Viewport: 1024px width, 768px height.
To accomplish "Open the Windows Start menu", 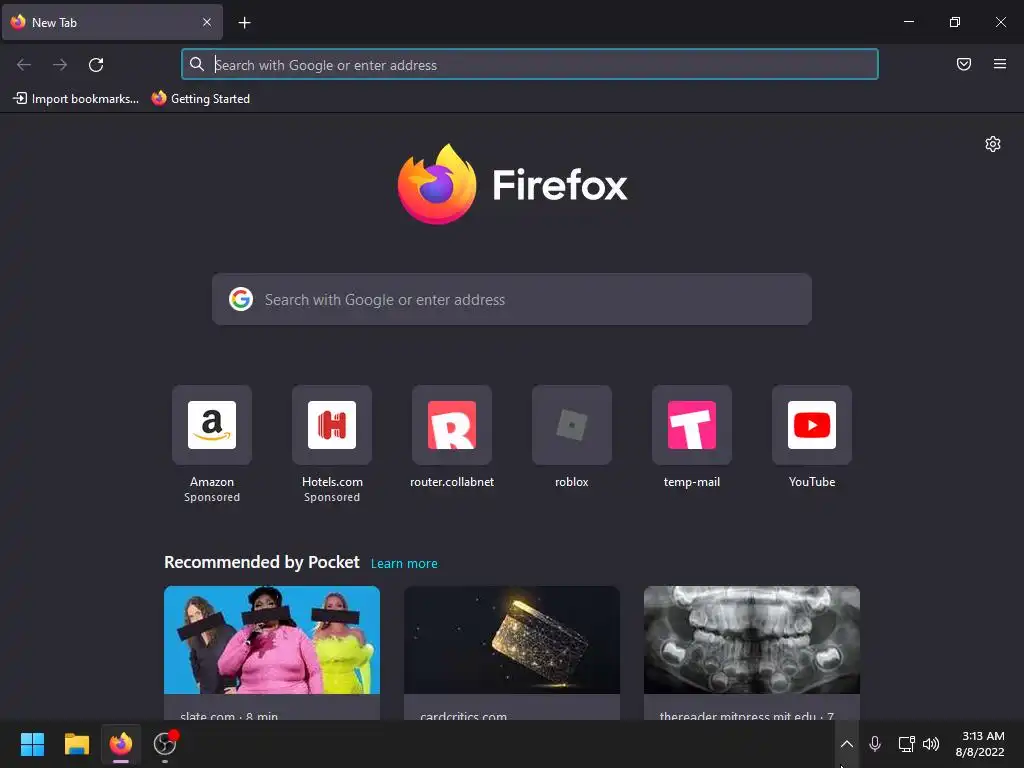I will tap(32, 744).
